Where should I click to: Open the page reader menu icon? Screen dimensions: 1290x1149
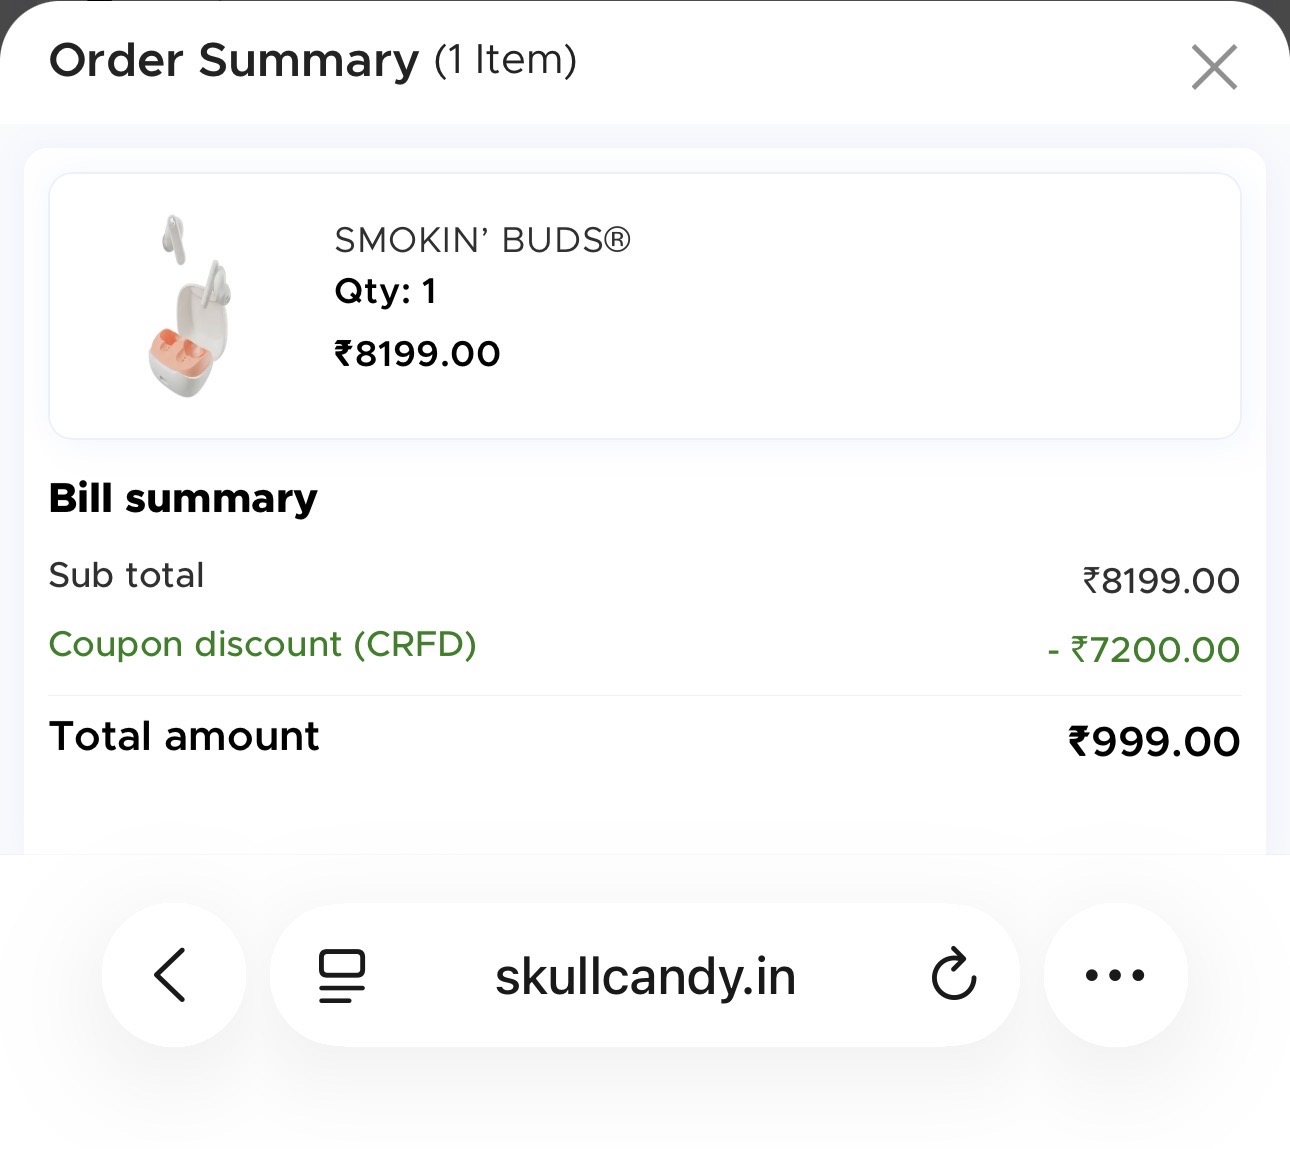coord(341,976)
